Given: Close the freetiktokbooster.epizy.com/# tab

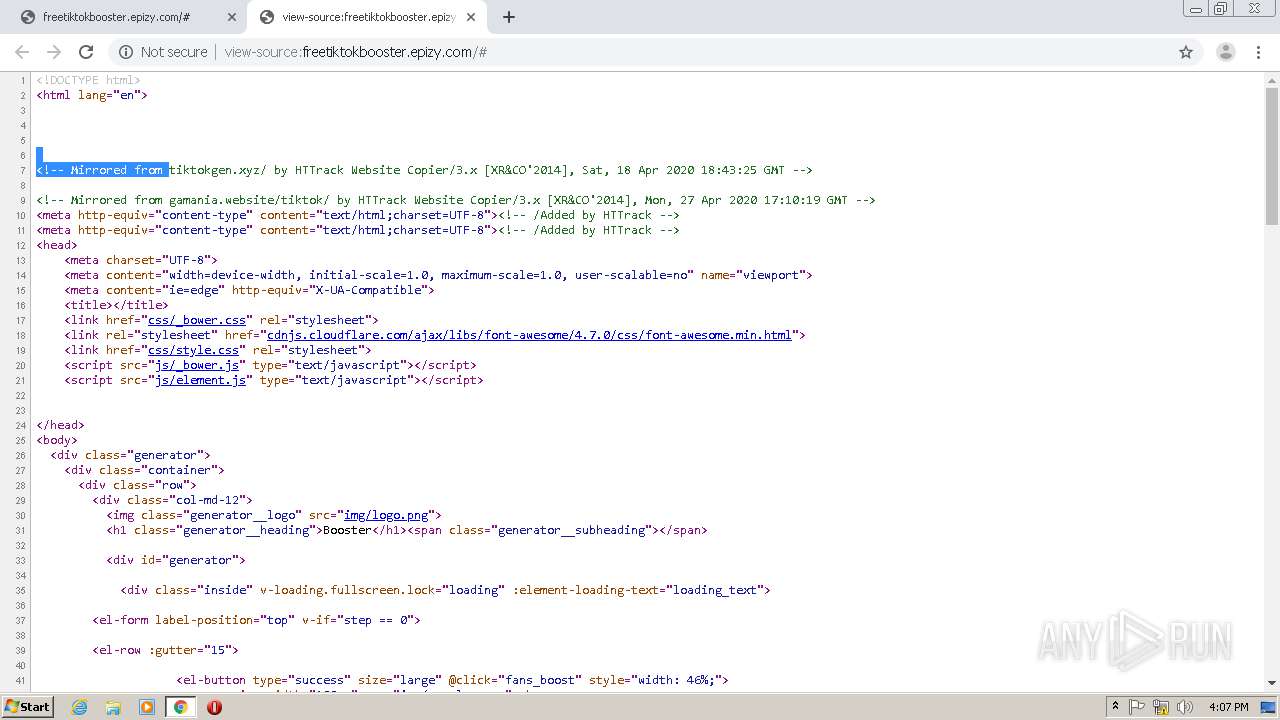Looking at the screenshot, I should 232,17.
